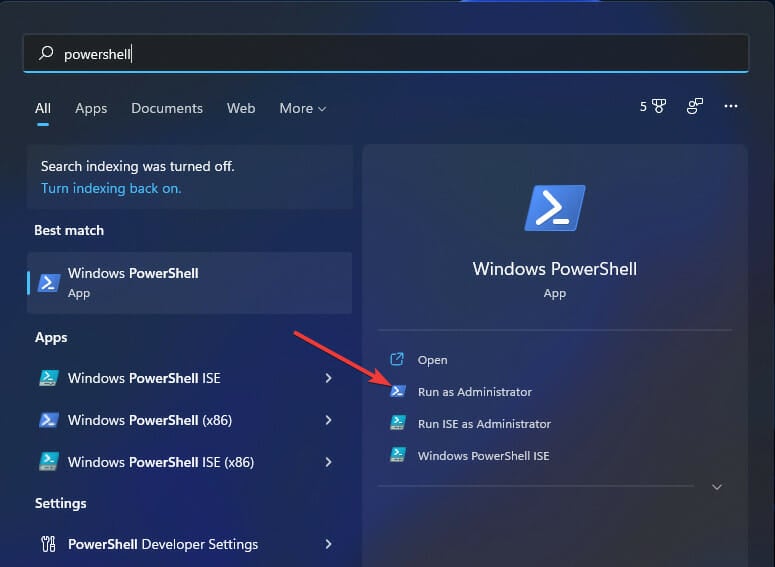775x567 pixels.
Task: Choose Run ISE as Administrator
Action: [484, 424]
